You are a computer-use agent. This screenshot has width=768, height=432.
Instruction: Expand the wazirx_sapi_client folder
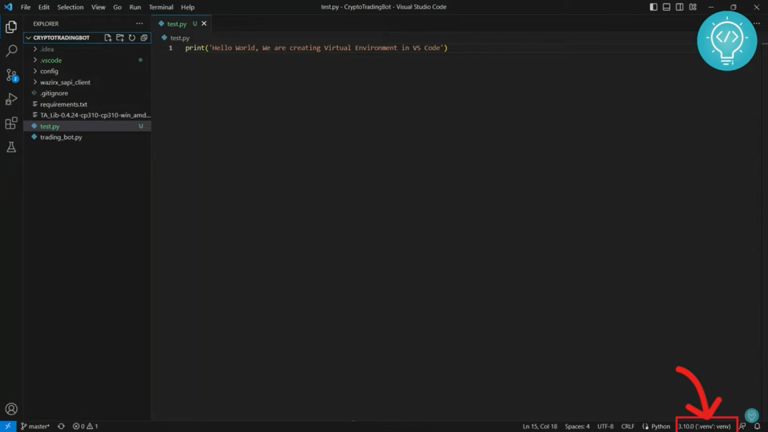[x=64, y=82]
